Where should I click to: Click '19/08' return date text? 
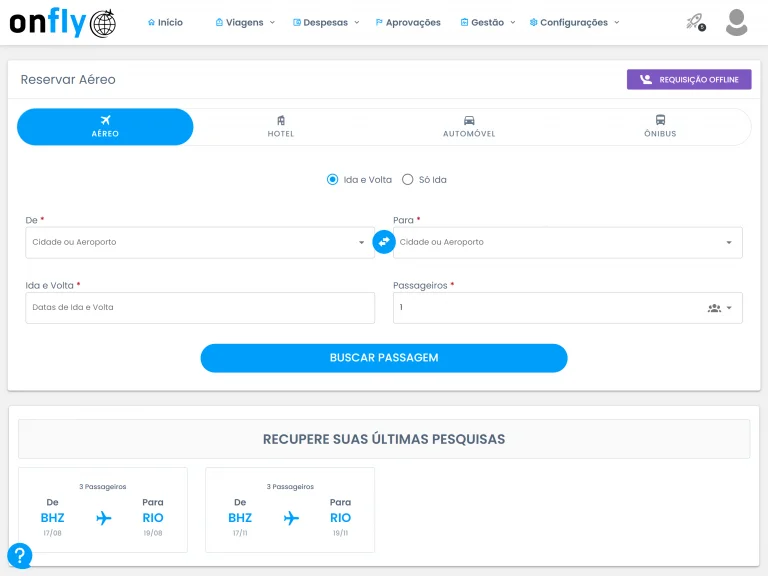coord(153,533)
